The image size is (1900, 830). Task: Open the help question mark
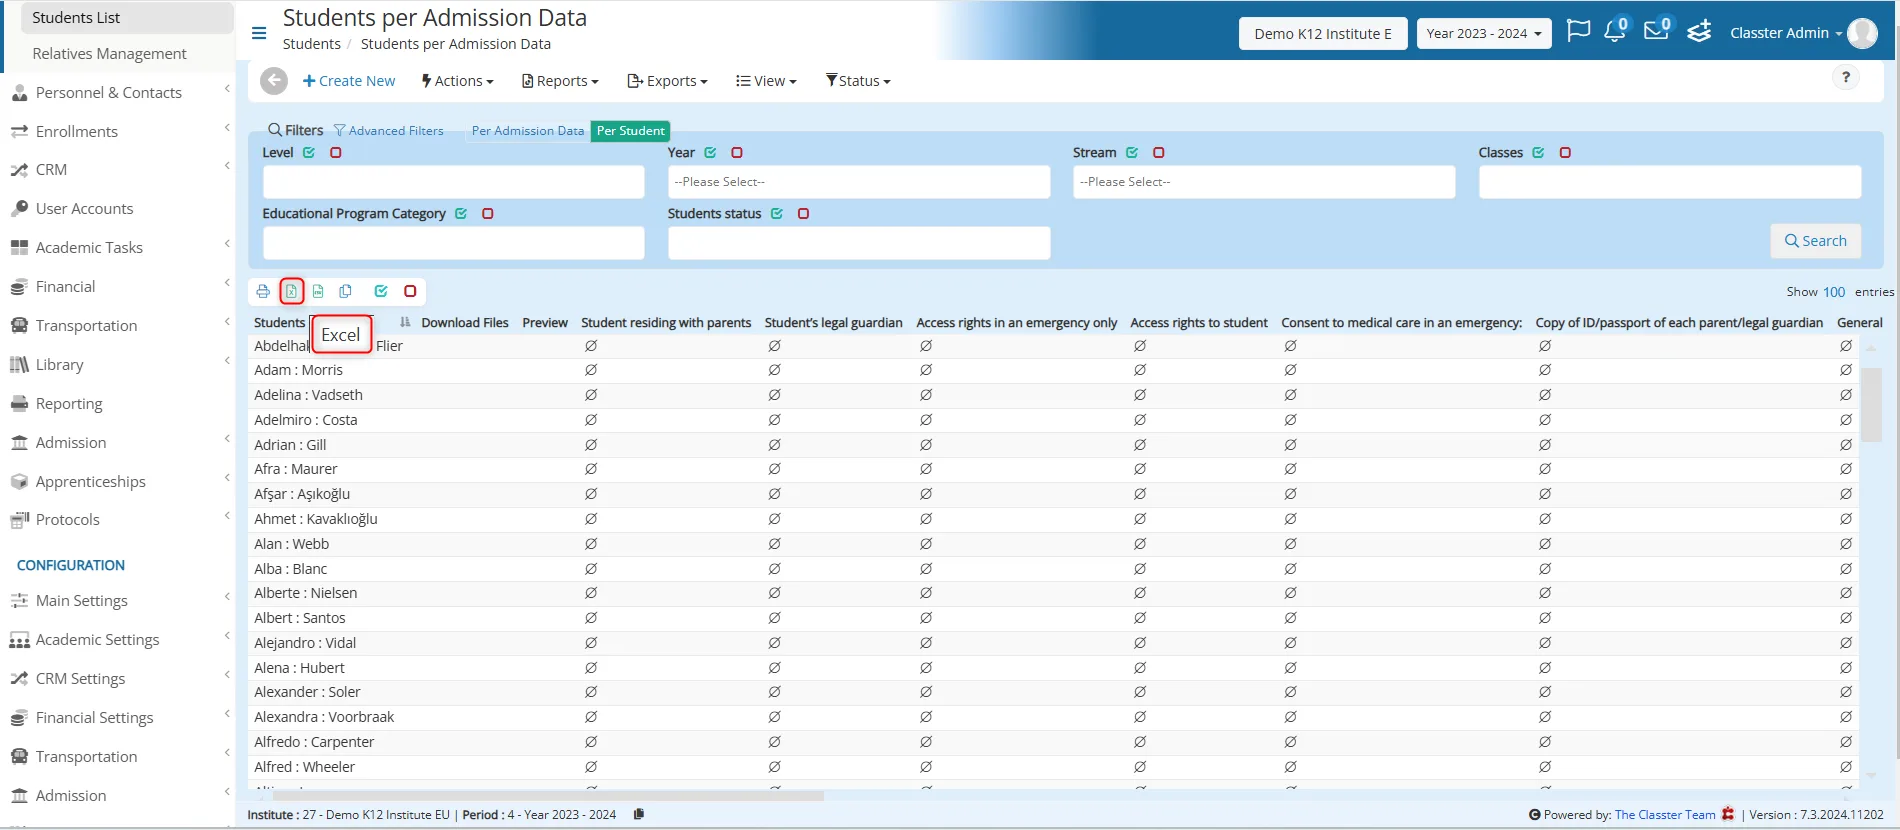point(1846,77)
